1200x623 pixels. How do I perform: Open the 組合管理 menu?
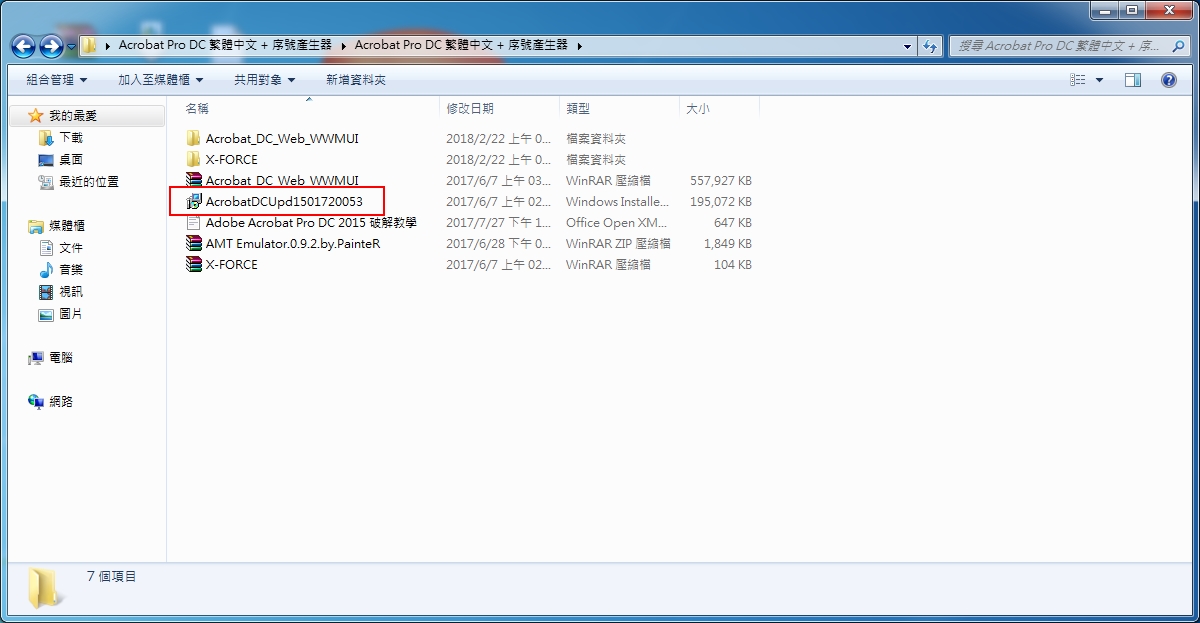click(x=56, y=80)
